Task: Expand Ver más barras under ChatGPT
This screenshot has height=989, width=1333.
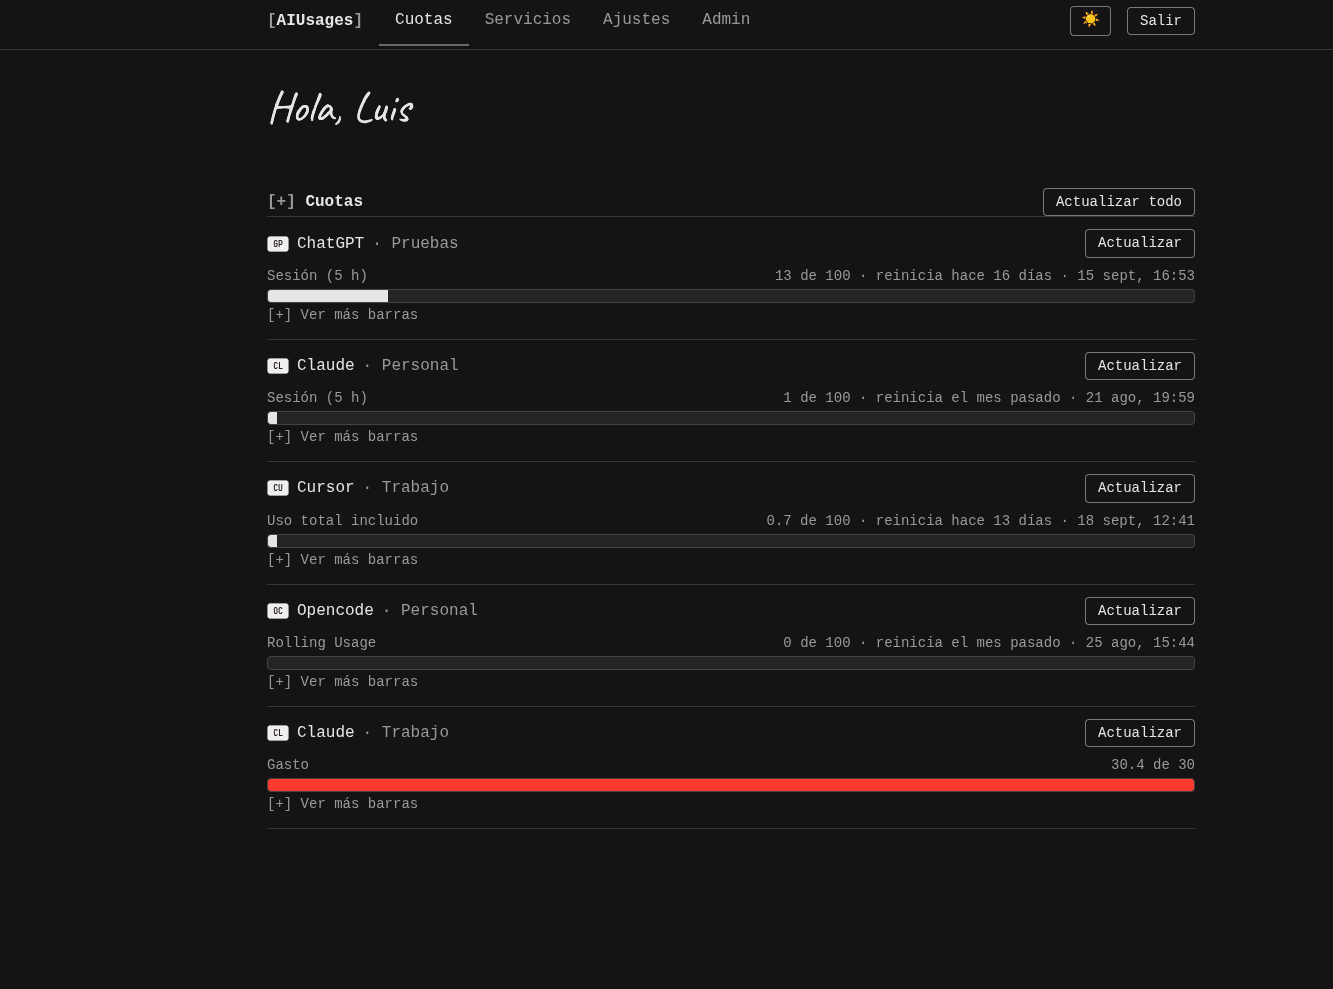Action: (343, 315)
